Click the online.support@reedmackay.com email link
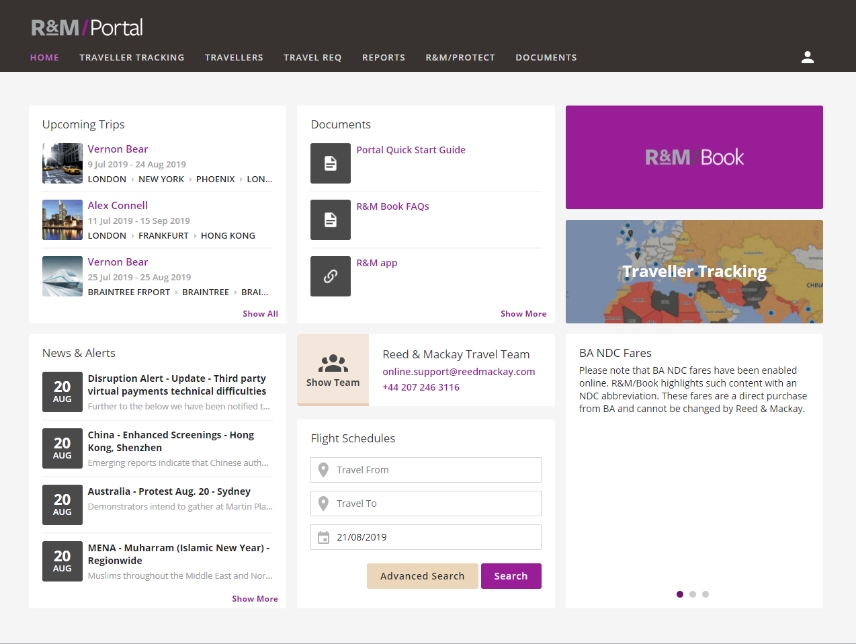856x644 pixels. tap(458, 372)
